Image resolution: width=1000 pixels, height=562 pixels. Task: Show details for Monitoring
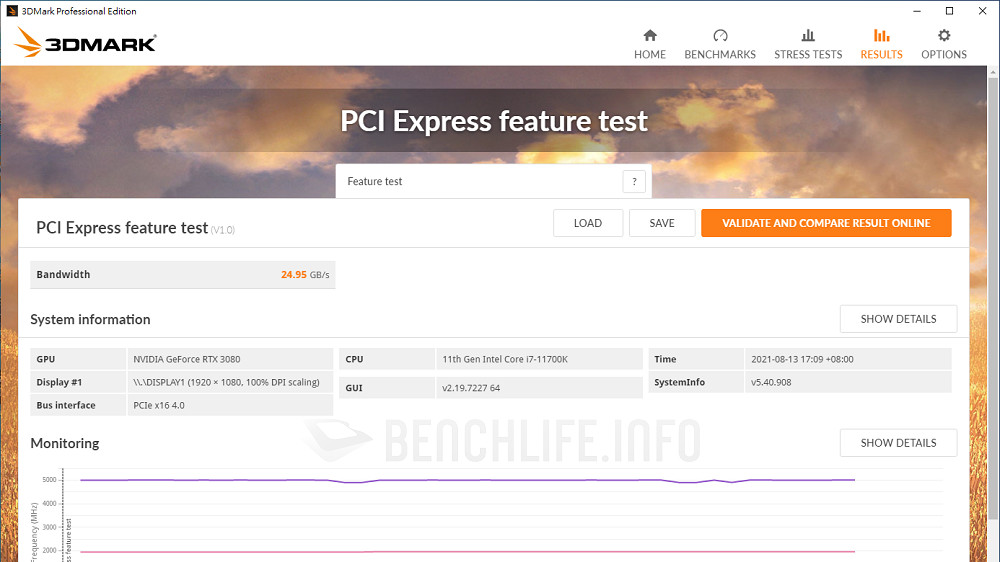898,443
